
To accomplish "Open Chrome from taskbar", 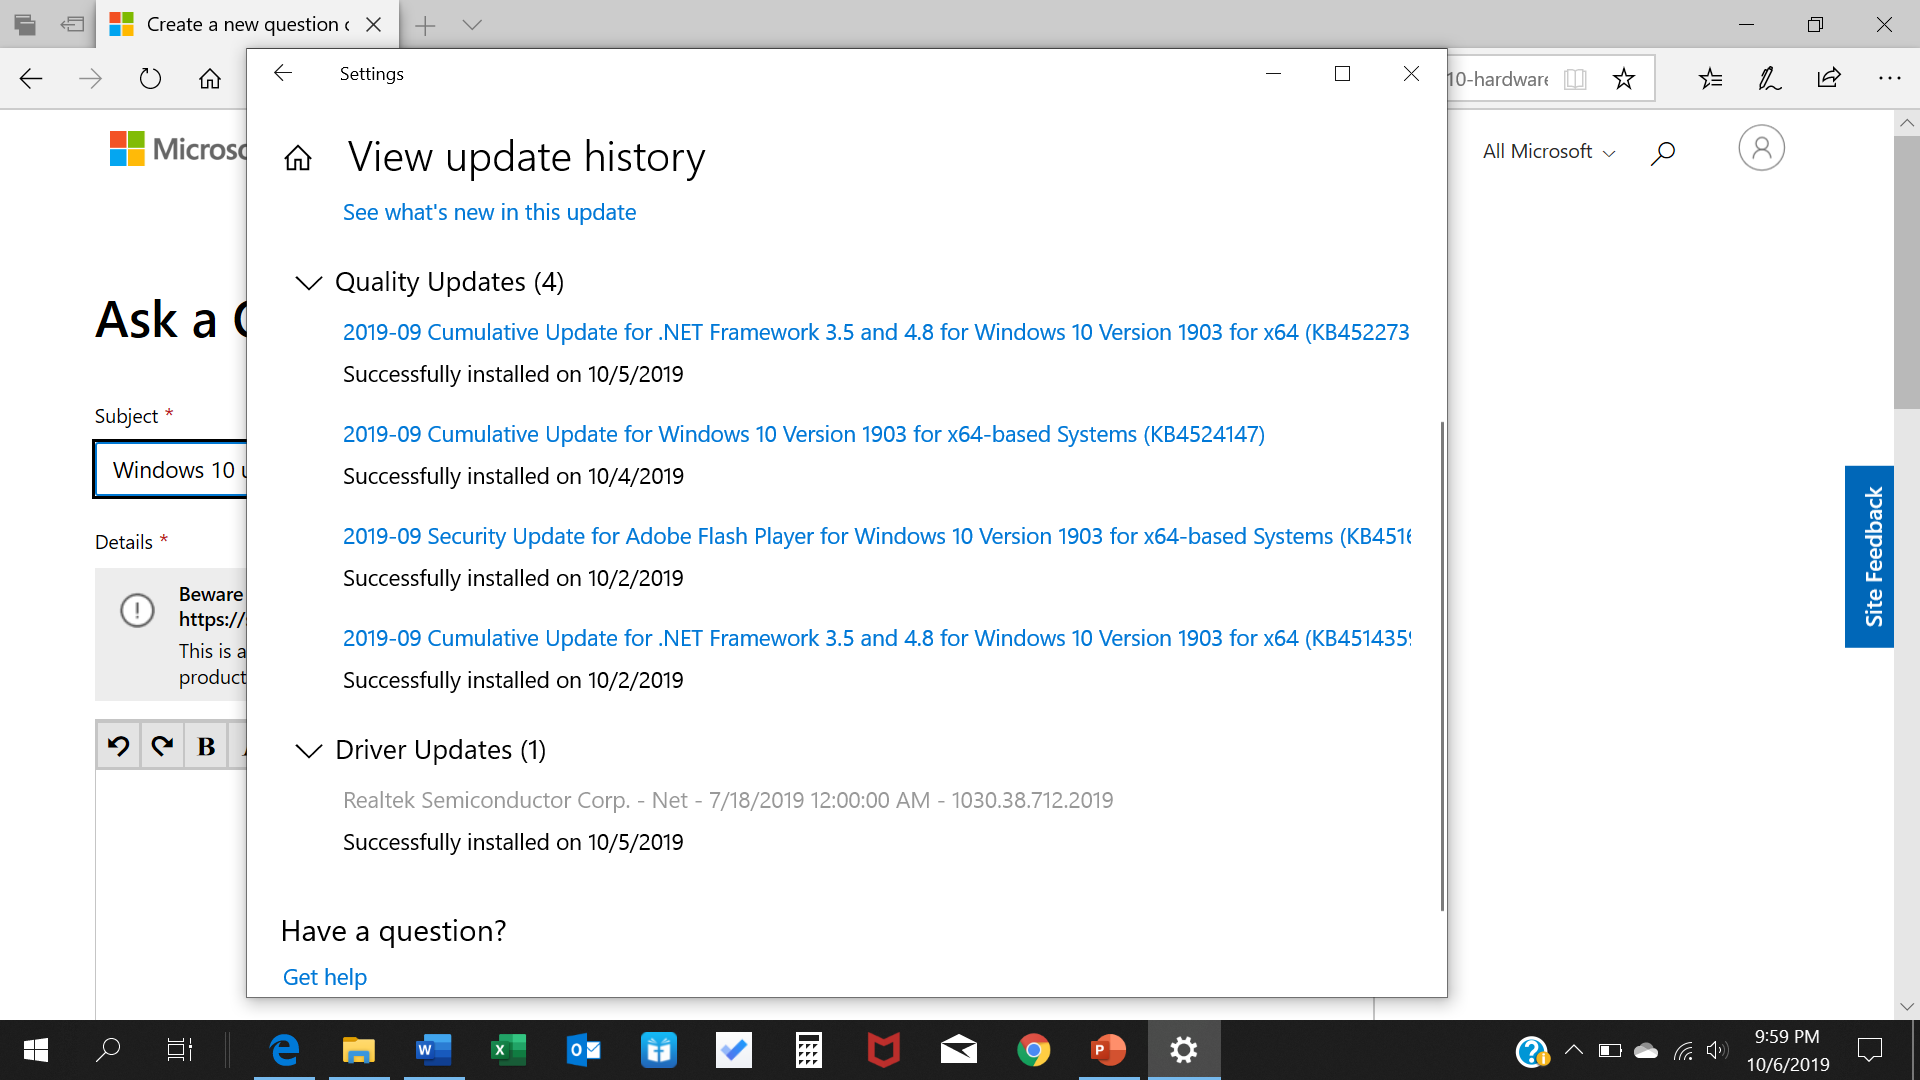I will coord(1034,1050).
